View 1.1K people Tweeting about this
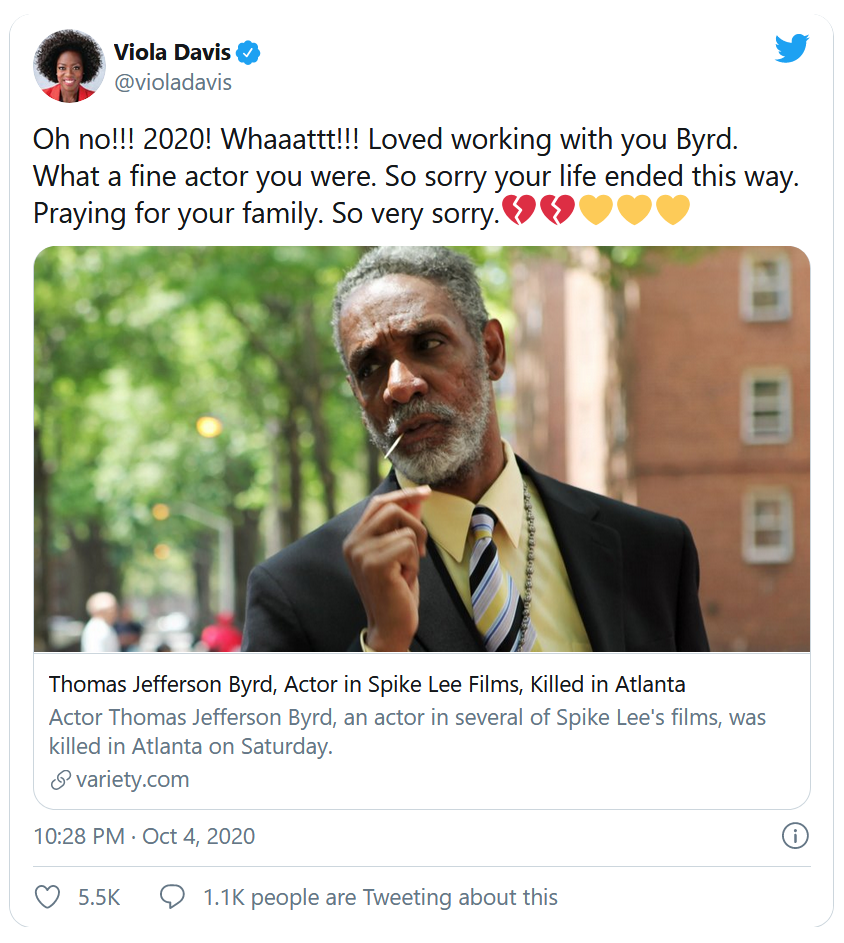Image resolution: width=844 pixels, height=943 pixels. tap(380, 898)
